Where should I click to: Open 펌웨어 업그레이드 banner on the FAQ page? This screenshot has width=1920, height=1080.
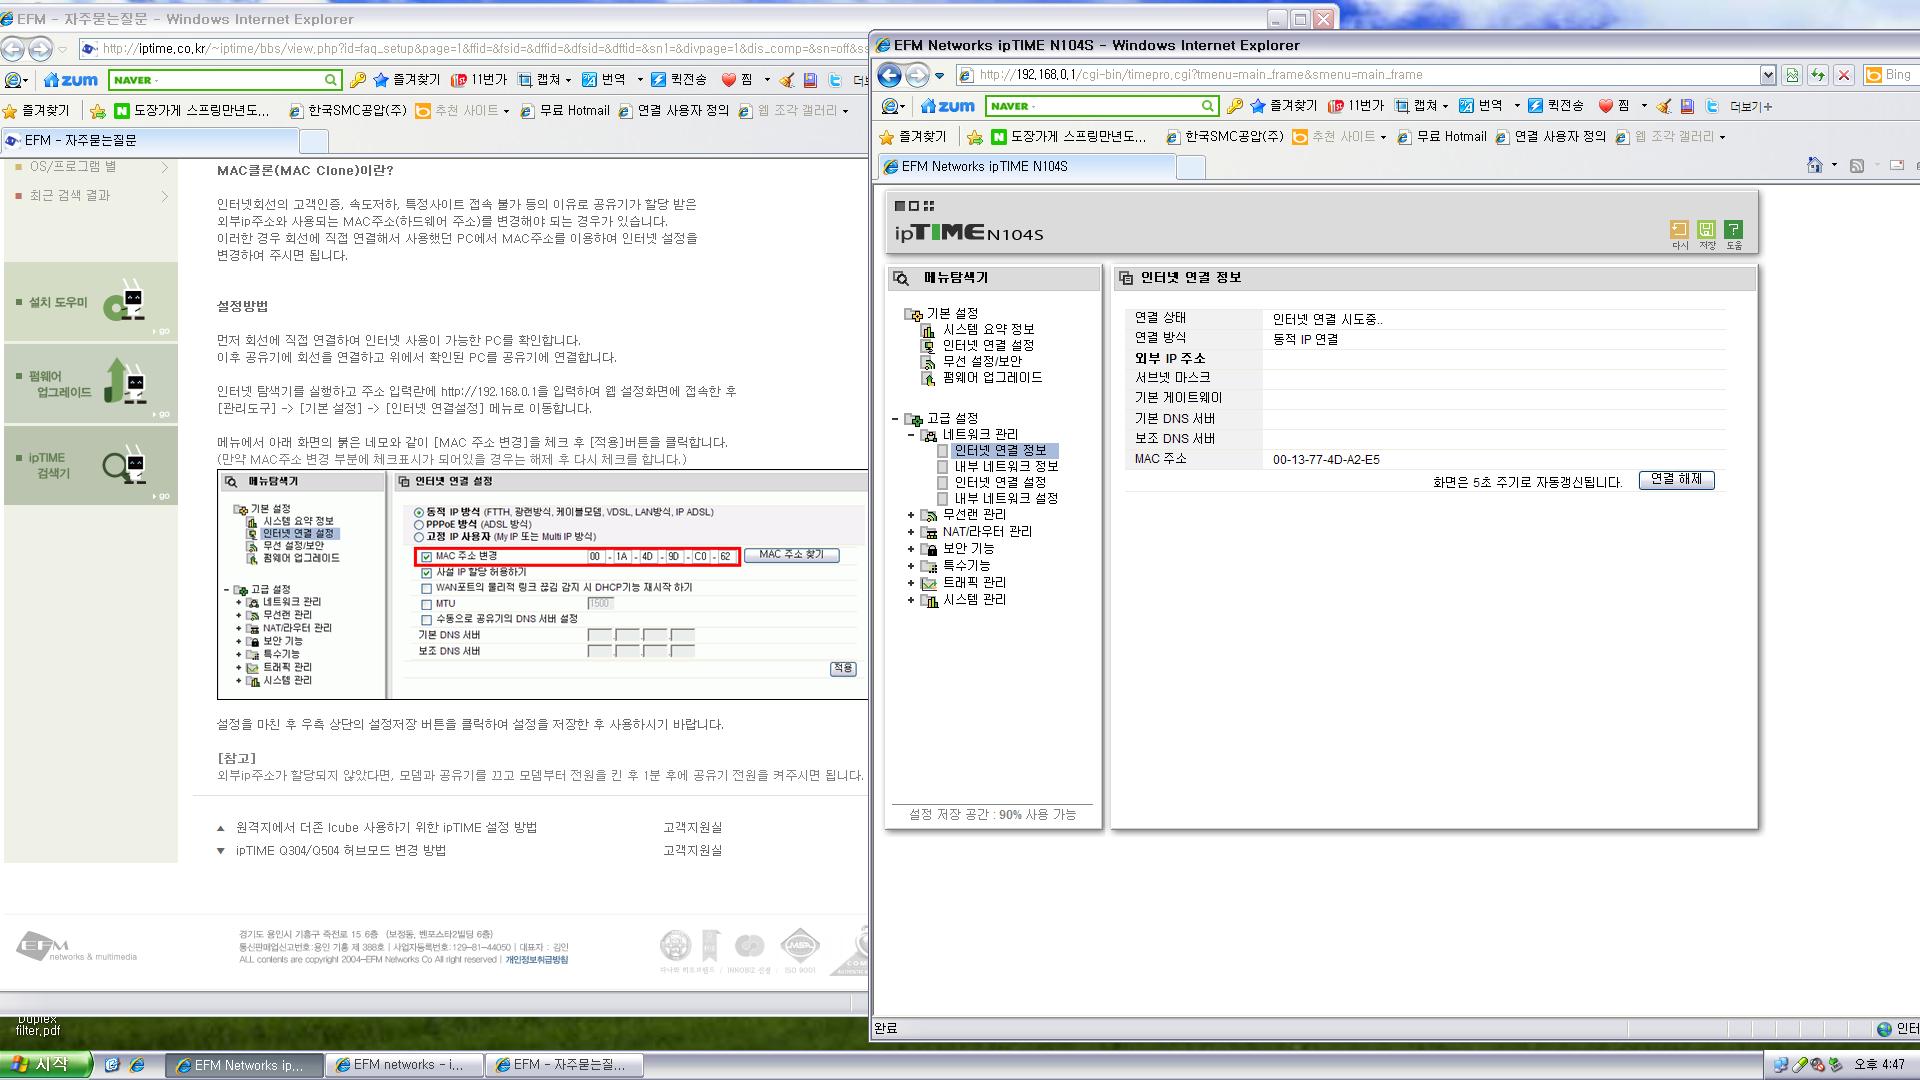point(91,384)
